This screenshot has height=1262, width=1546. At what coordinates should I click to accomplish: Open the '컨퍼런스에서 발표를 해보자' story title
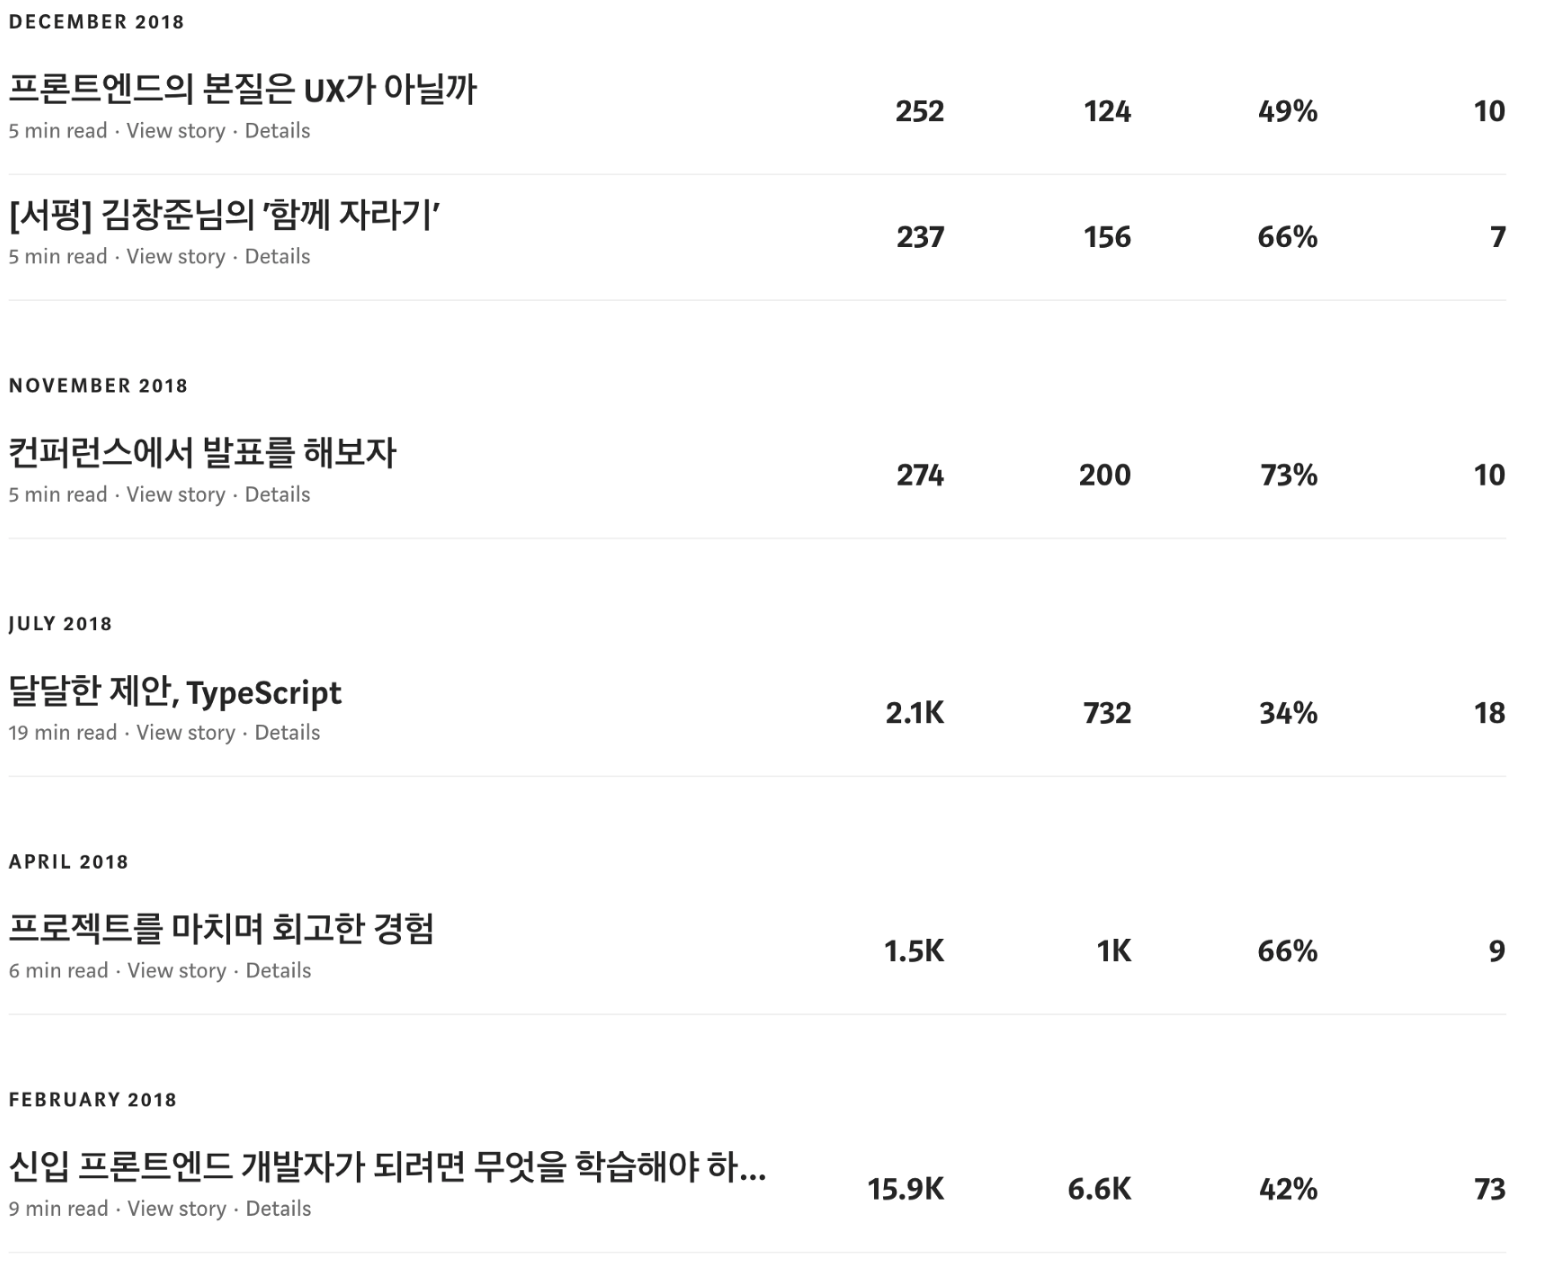coord(203,454)
